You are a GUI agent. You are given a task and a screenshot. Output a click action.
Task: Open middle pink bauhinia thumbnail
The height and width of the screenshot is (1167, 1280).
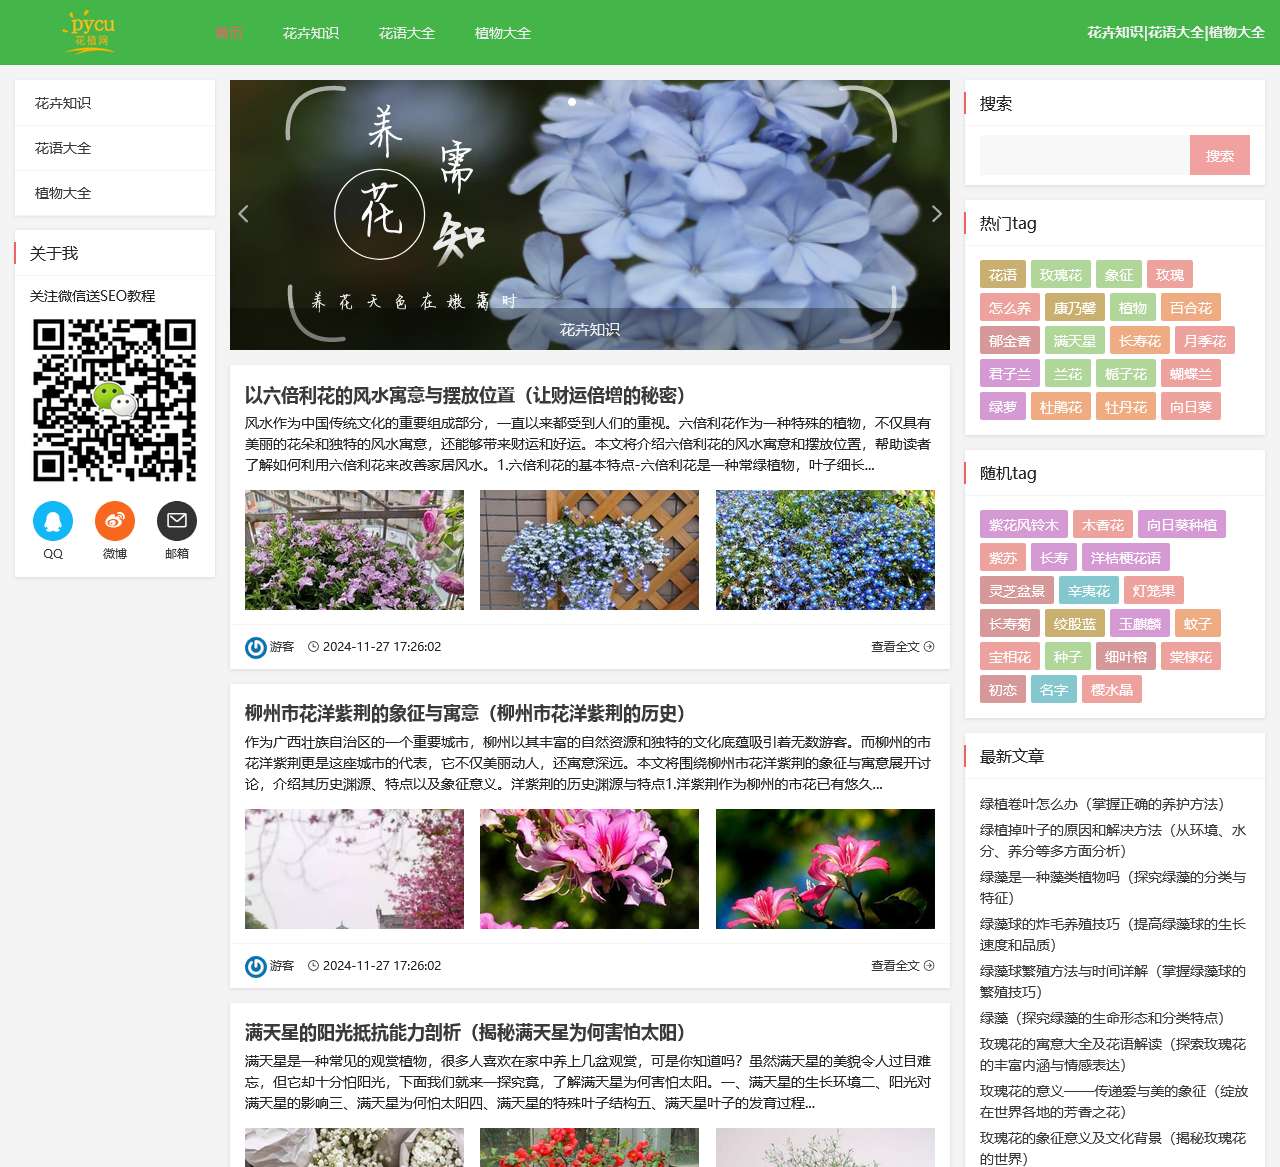(x=589, y=869)
